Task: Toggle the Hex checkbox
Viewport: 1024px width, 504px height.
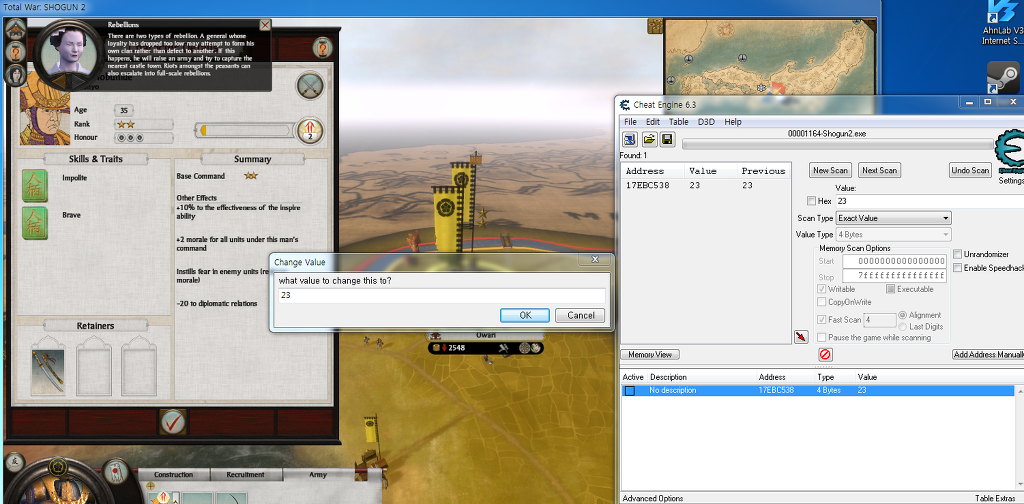Action: tap(811, 201)
